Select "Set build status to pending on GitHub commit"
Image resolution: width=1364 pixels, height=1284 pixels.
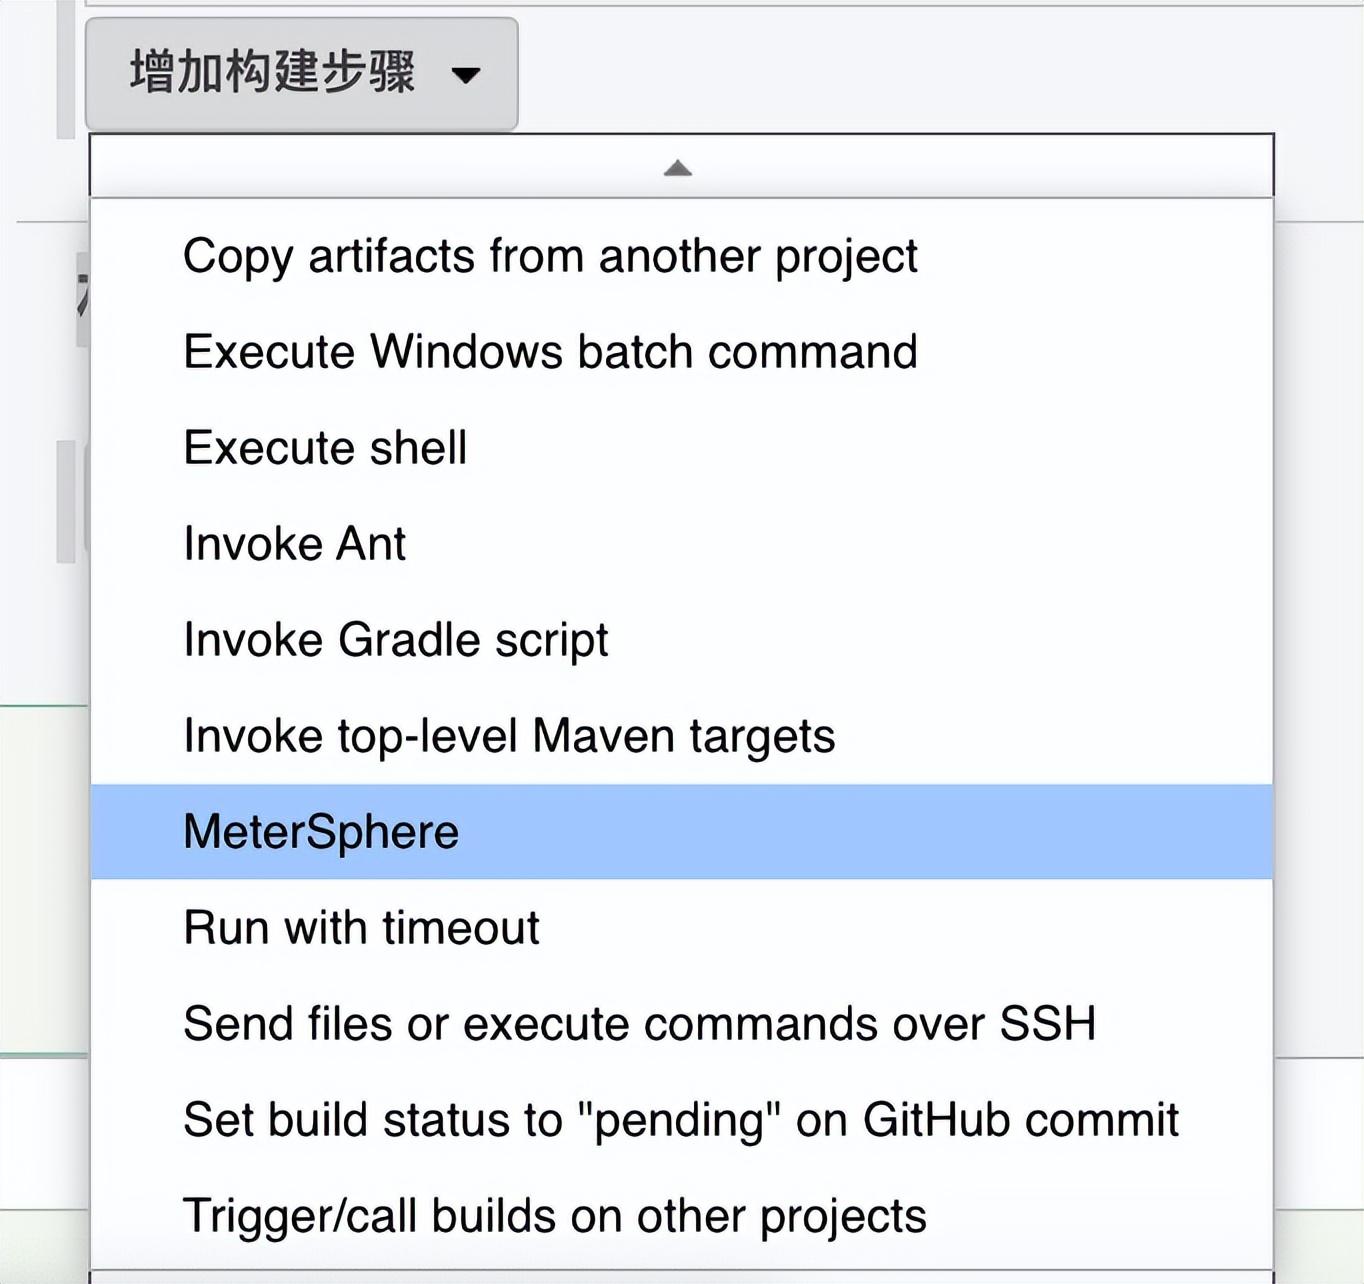[680, 1119]
